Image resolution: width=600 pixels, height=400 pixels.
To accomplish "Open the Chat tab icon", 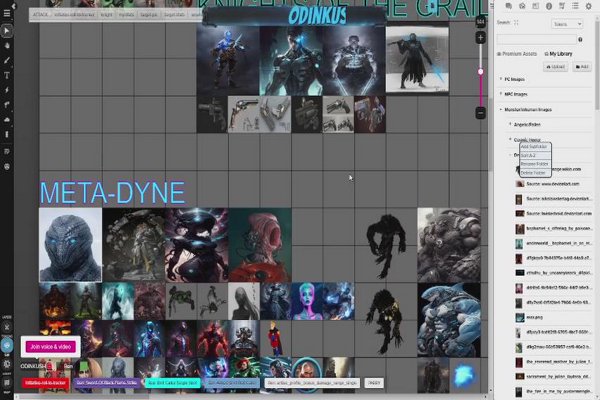I will [509, 6].
